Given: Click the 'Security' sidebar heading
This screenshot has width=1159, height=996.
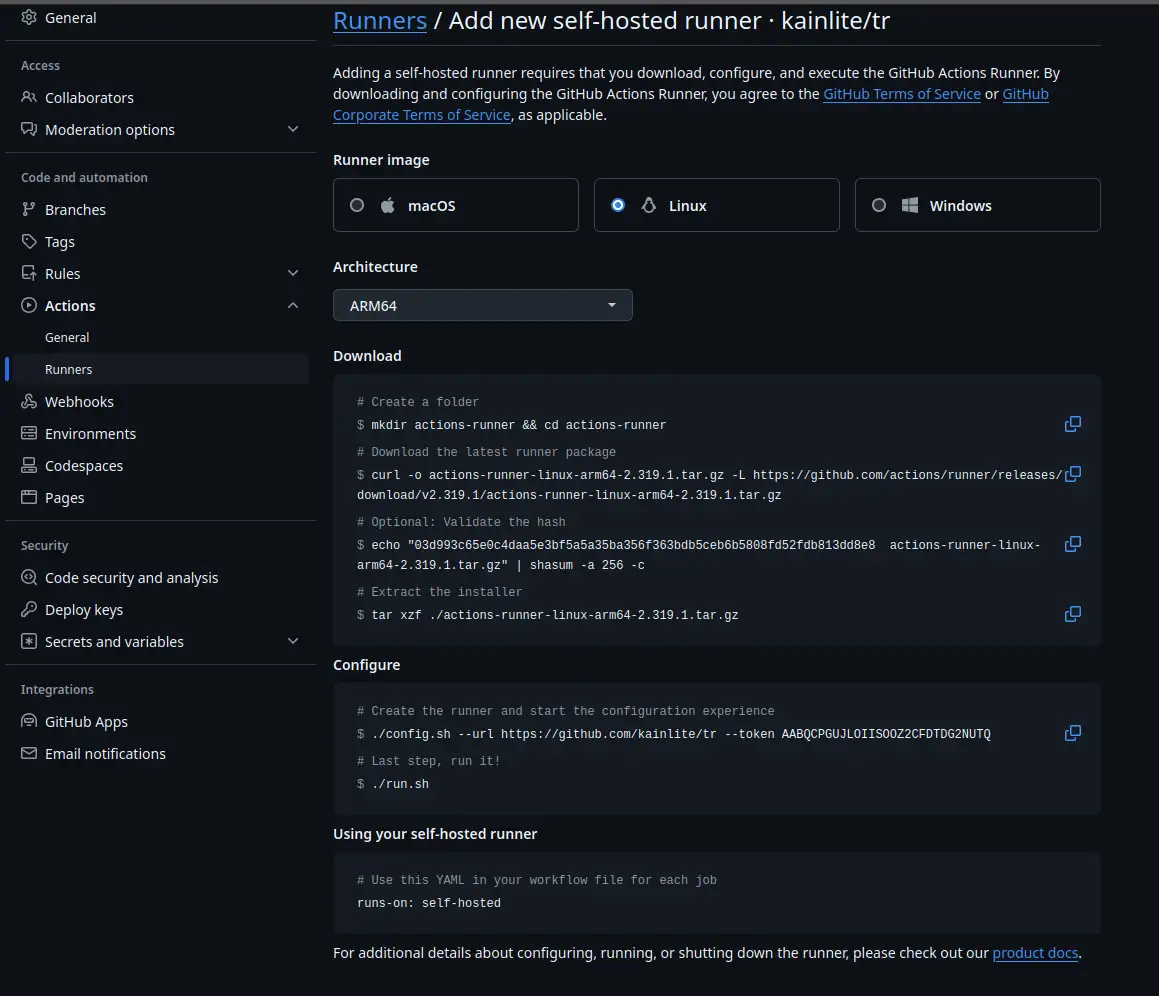Looking at the screenshot, I should (44, 546).
